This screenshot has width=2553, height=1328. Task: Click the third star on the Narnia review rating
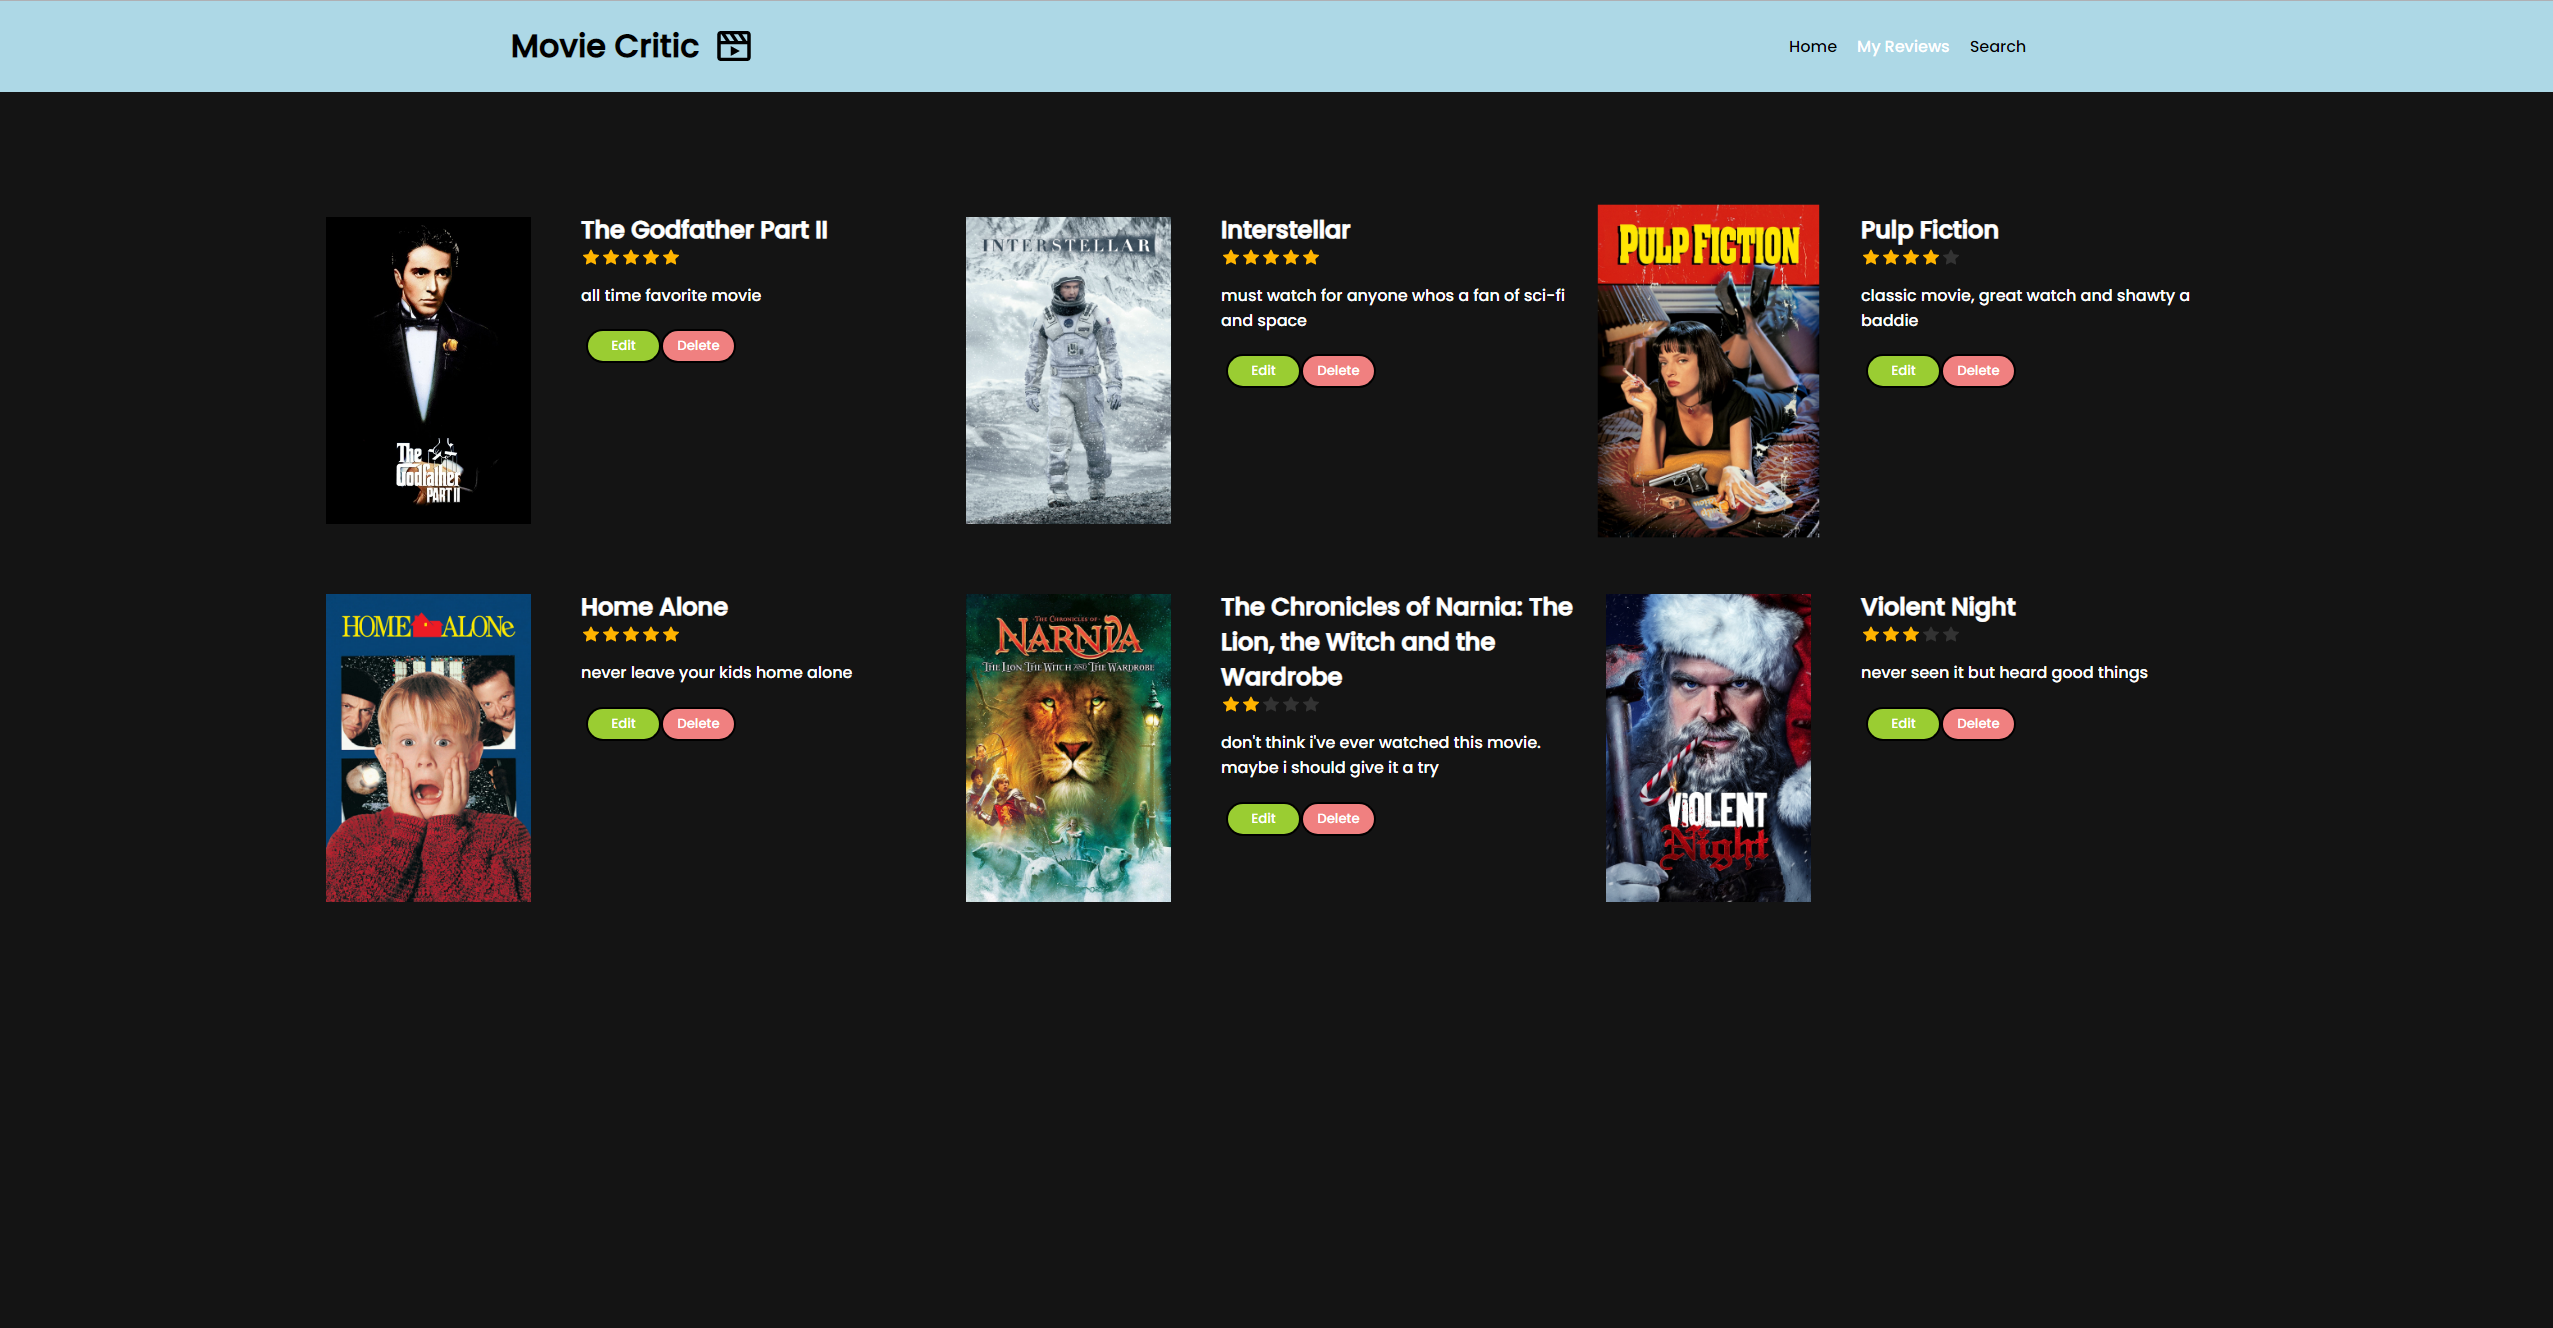coord(1271,704)
